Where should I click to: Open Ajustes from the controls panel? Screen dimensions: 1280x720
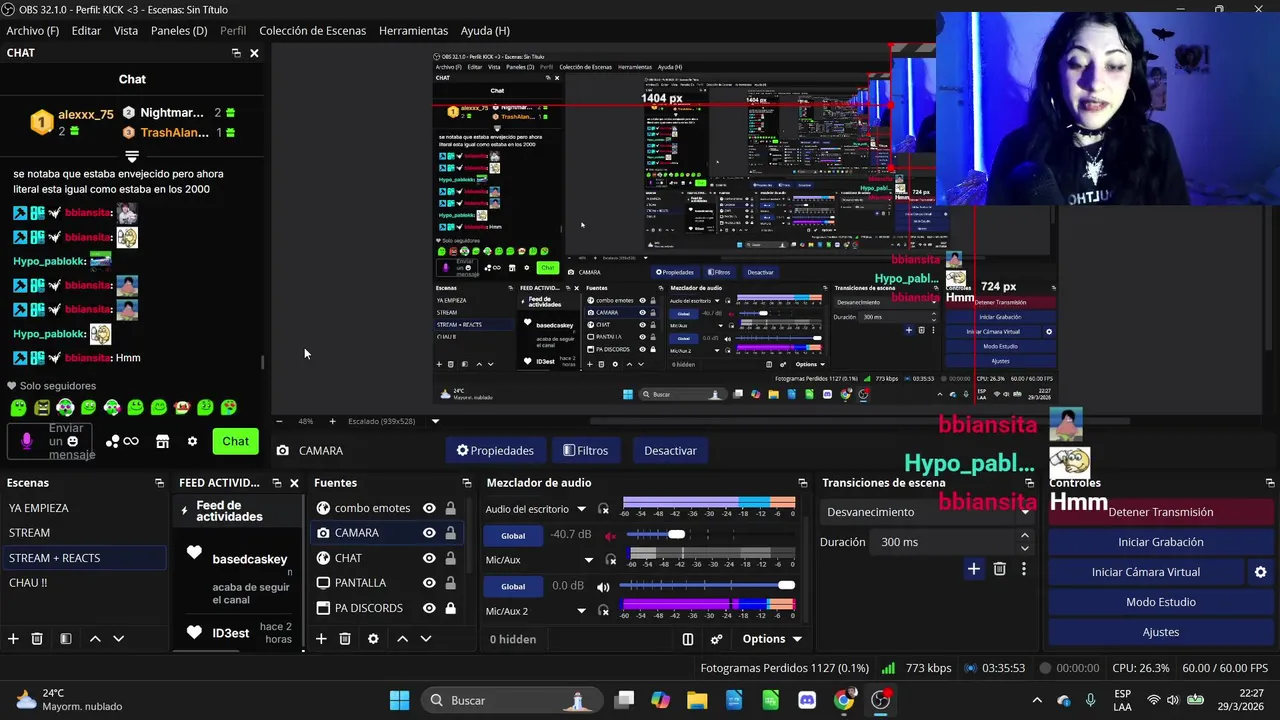1161,632
